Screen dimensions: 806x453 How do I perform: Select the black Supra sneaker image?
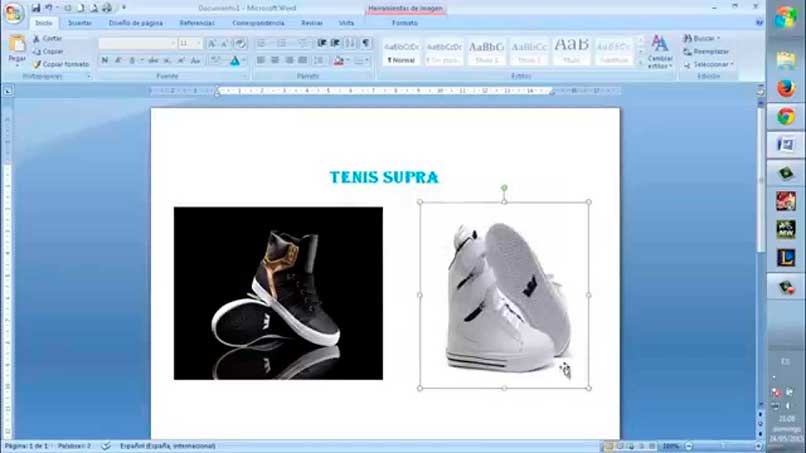coord(278,293)
